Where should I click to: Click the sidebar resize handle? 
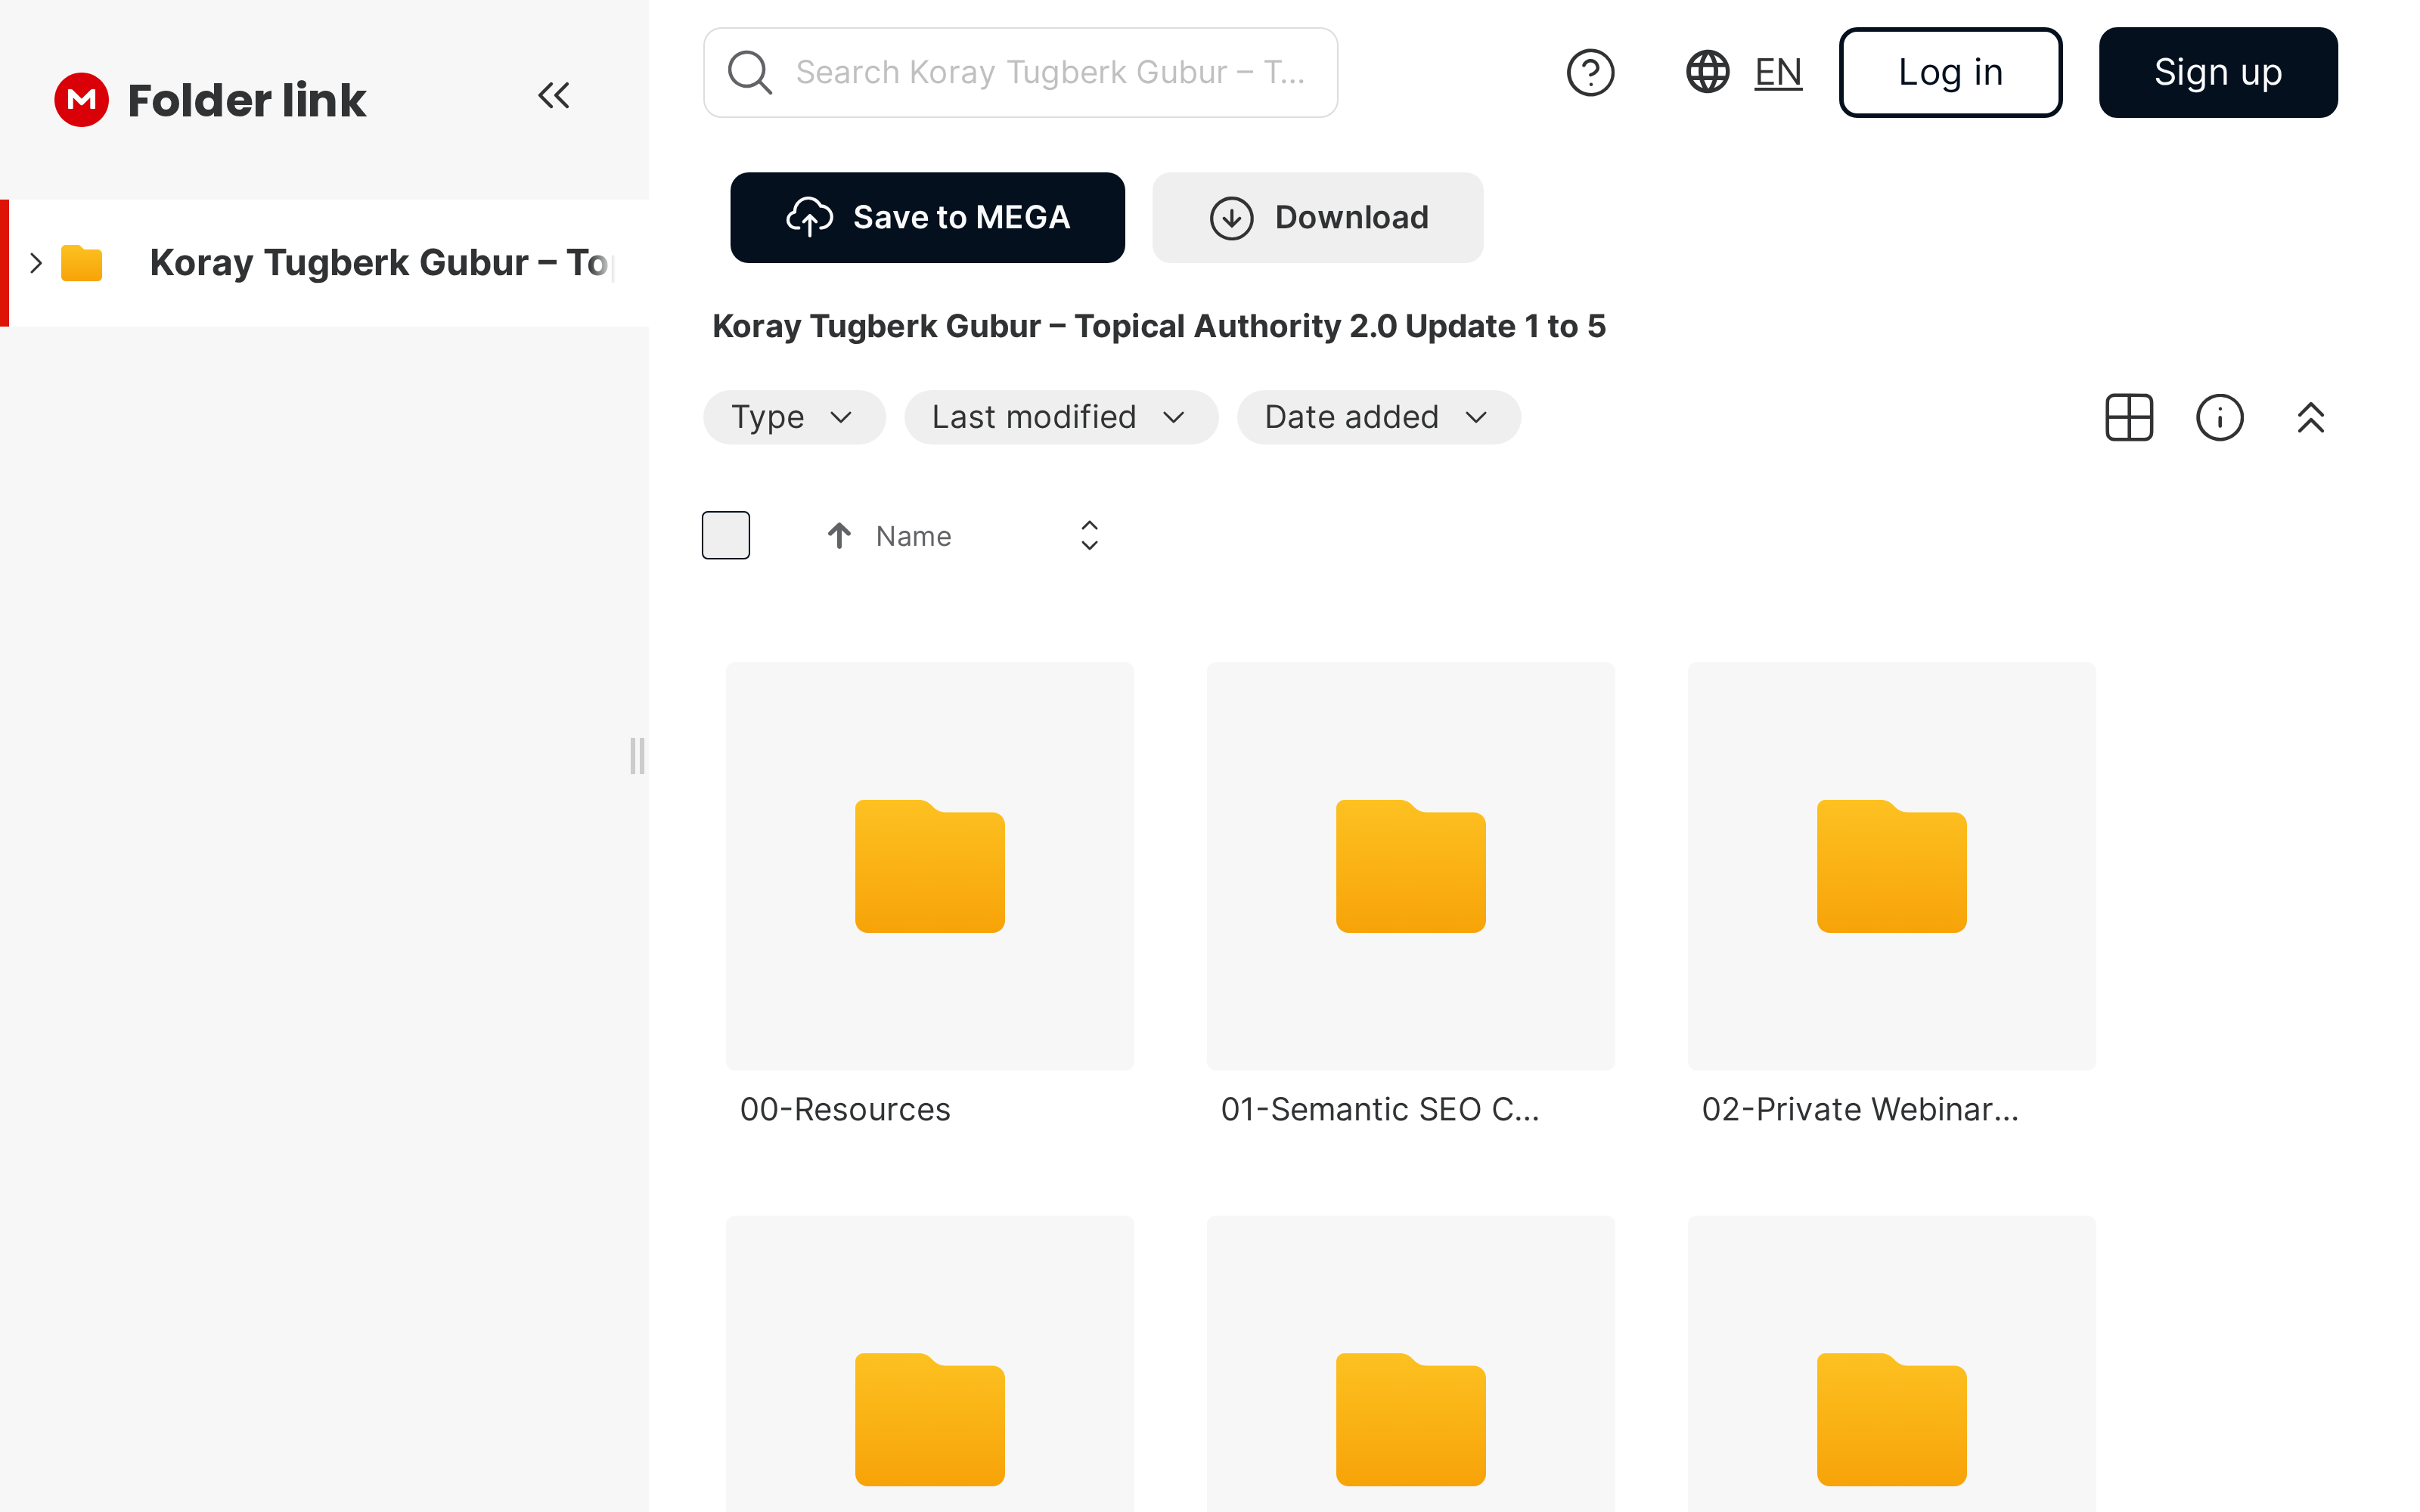637,756
